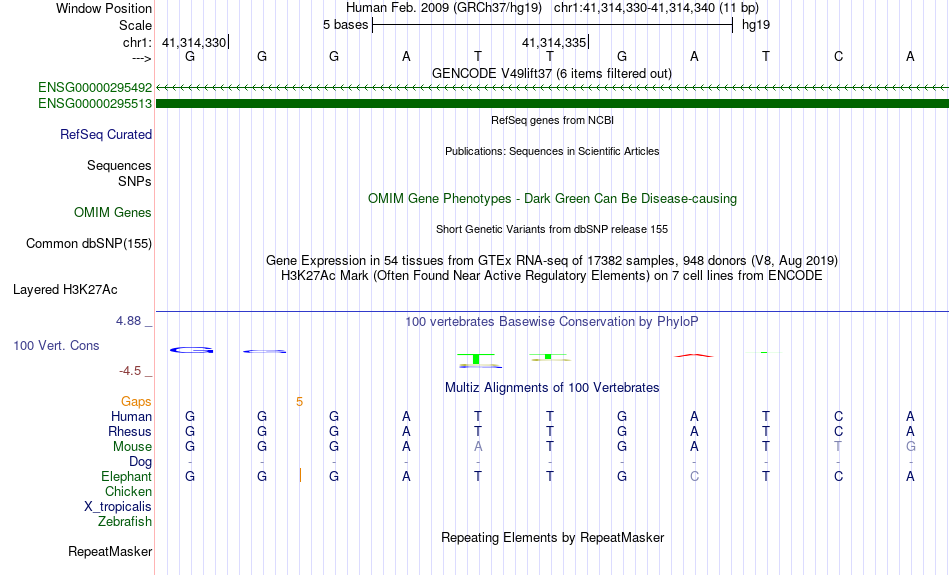Click the light-colored A in Mouse row
This screenshot has width=950, height=575.
tap(478, 447)
